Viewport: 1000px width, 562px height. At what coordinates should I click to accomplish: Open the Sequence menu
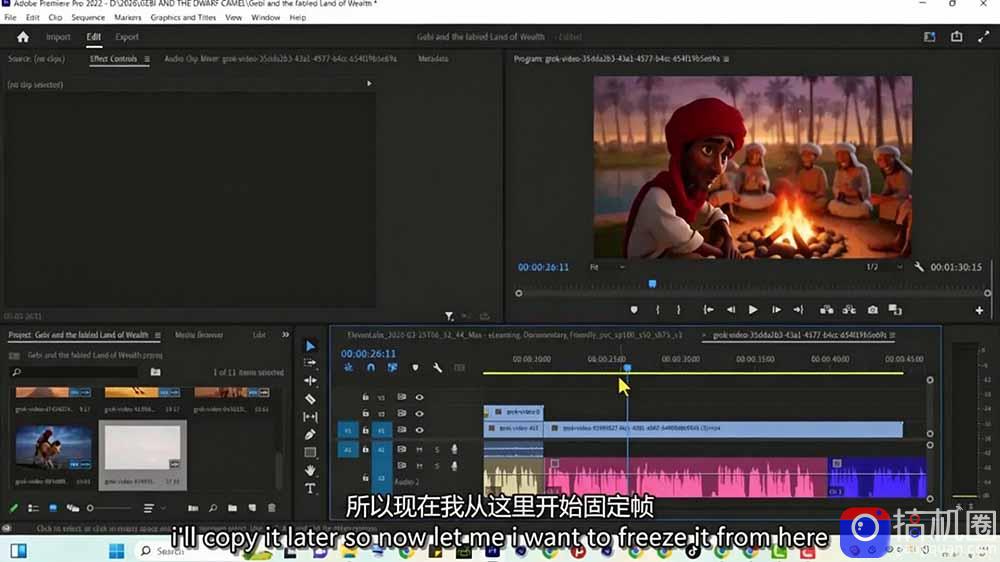[x=88, y=17]
